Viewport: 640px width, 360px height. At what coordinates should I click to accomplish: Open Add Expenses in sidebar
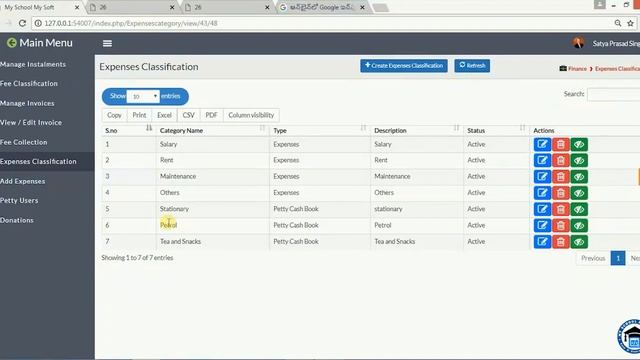pyautogui.click(x=23, y=181)
